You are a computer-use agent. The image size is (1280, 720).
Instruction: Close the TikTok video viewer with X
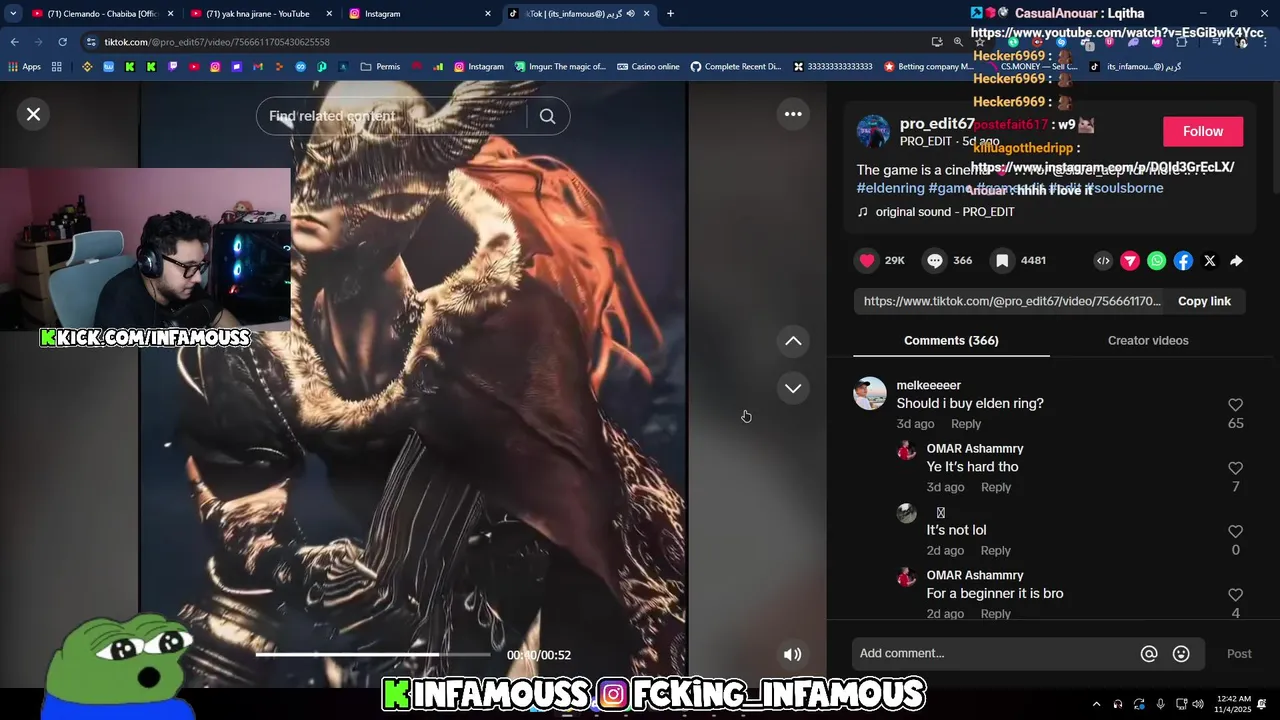click(x=33, y=114)
